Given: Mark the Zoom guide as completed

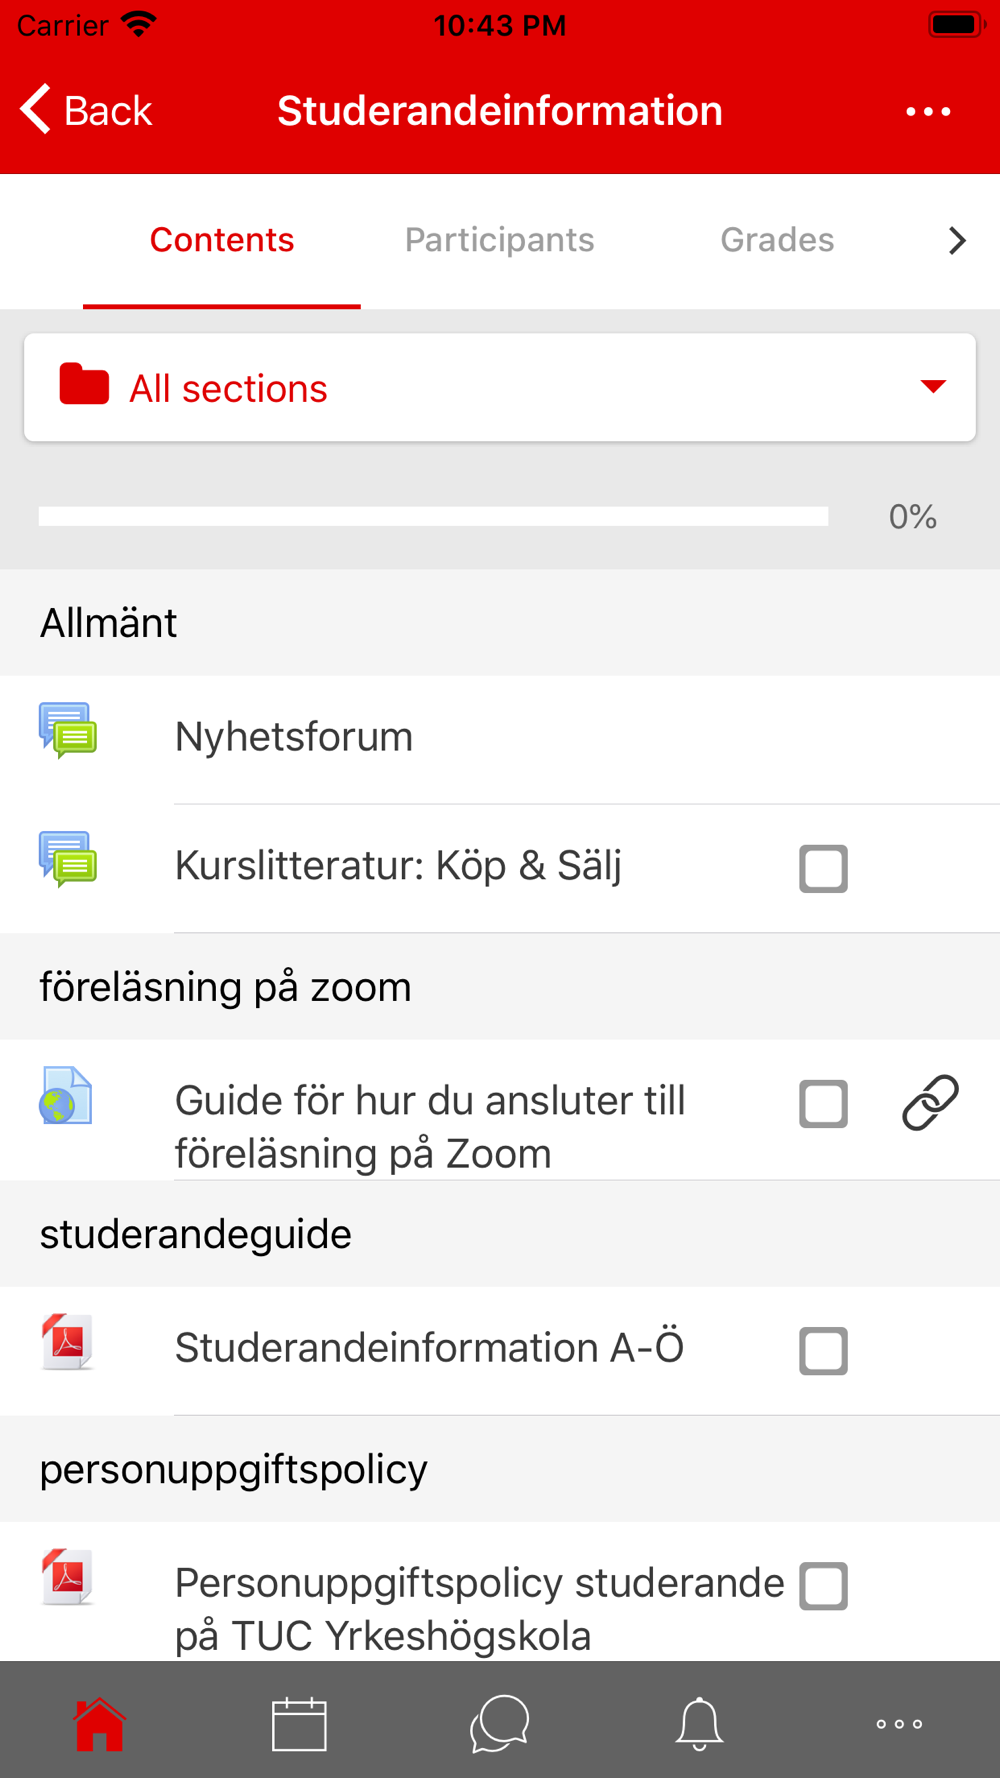Looking at the screenshot, I should (x=823, y=1103).
